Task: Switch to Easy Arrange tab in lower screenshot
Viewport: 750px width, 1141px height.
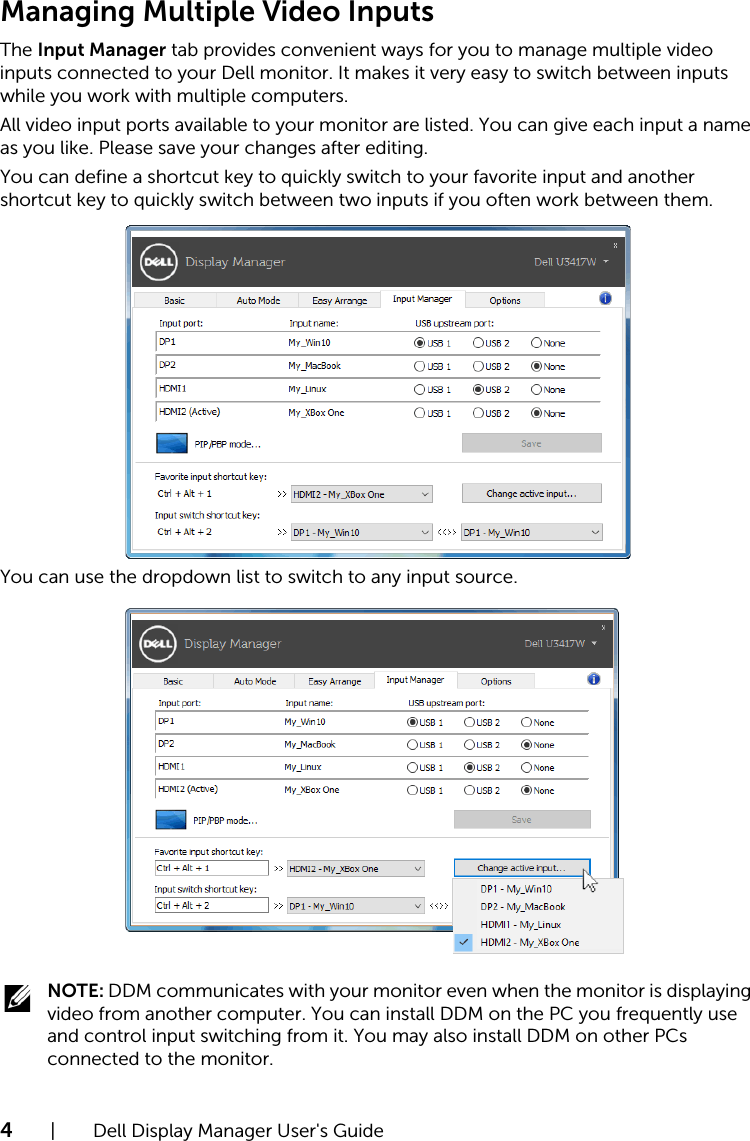Action: click(335, 681)
